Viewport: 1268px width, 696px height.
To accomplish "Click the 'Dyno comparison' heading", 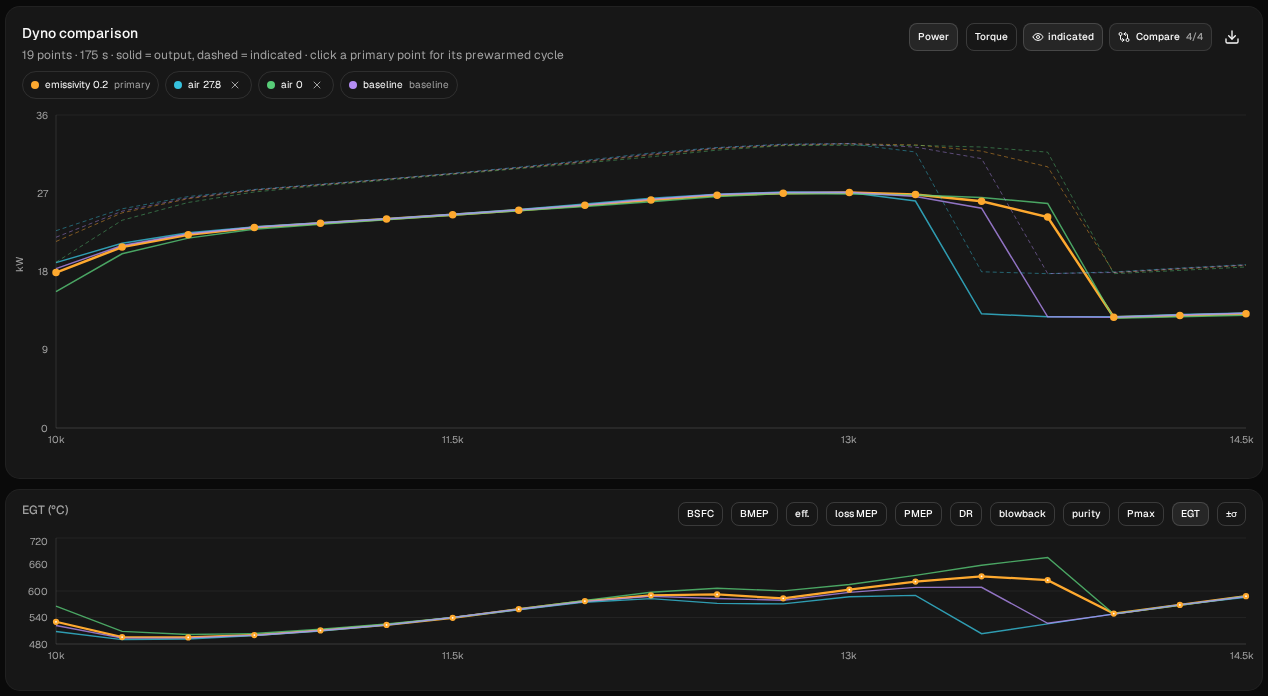I will pos(80,33).
